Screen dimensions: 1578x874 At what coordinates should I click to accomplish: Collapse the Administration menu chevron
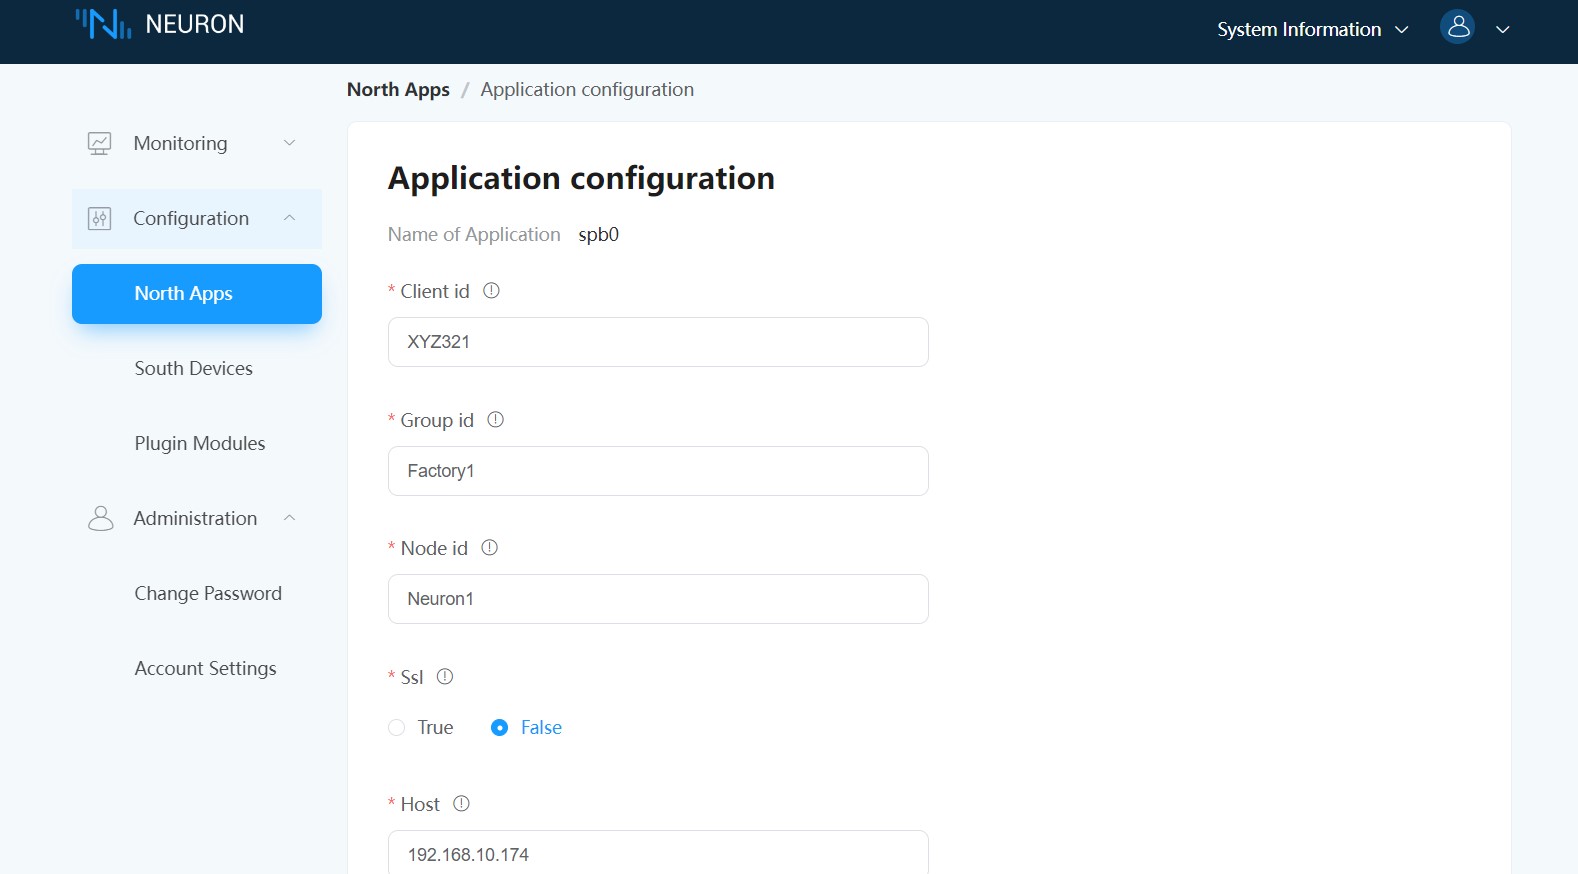point(289,518)
